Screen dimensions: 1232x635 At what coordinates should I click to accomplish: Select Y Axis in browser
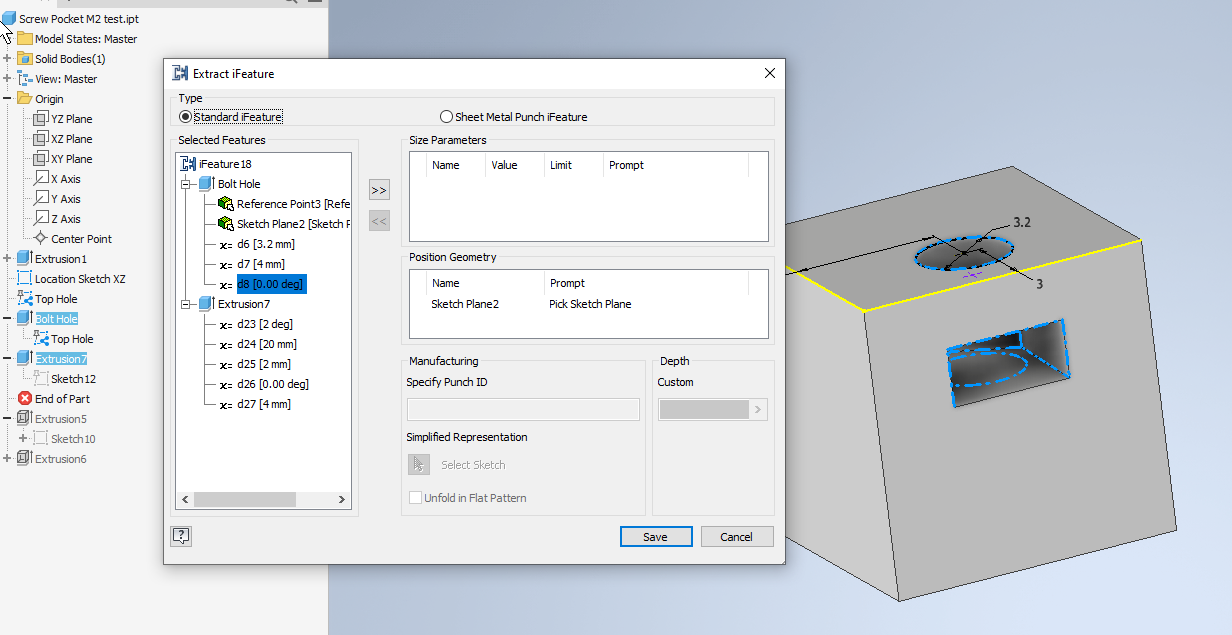[x=66, y=199]
